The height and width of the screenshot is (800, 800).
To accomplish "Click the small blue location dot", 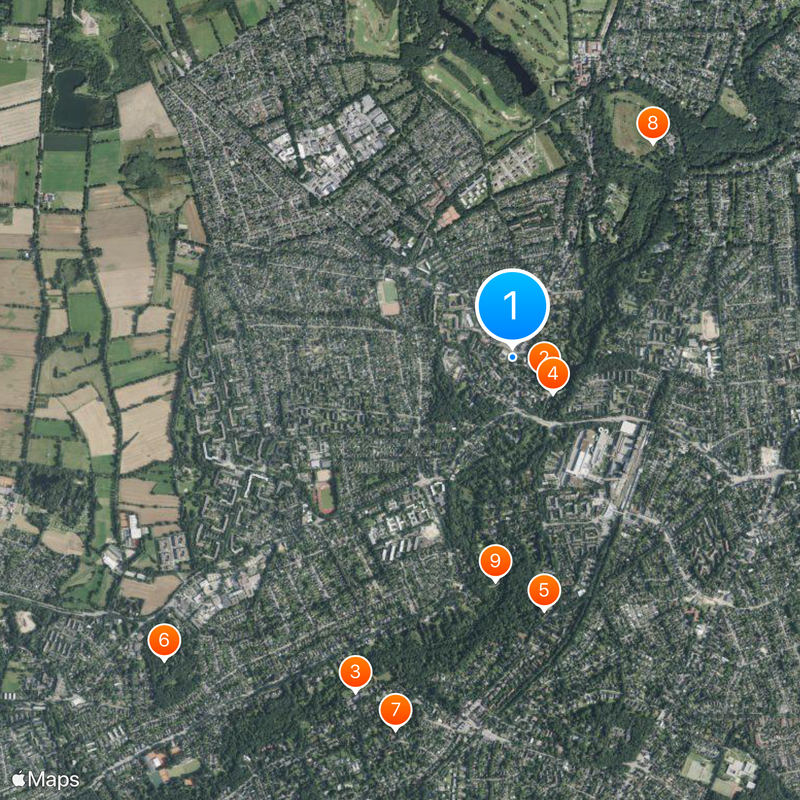I will point(512,358).
